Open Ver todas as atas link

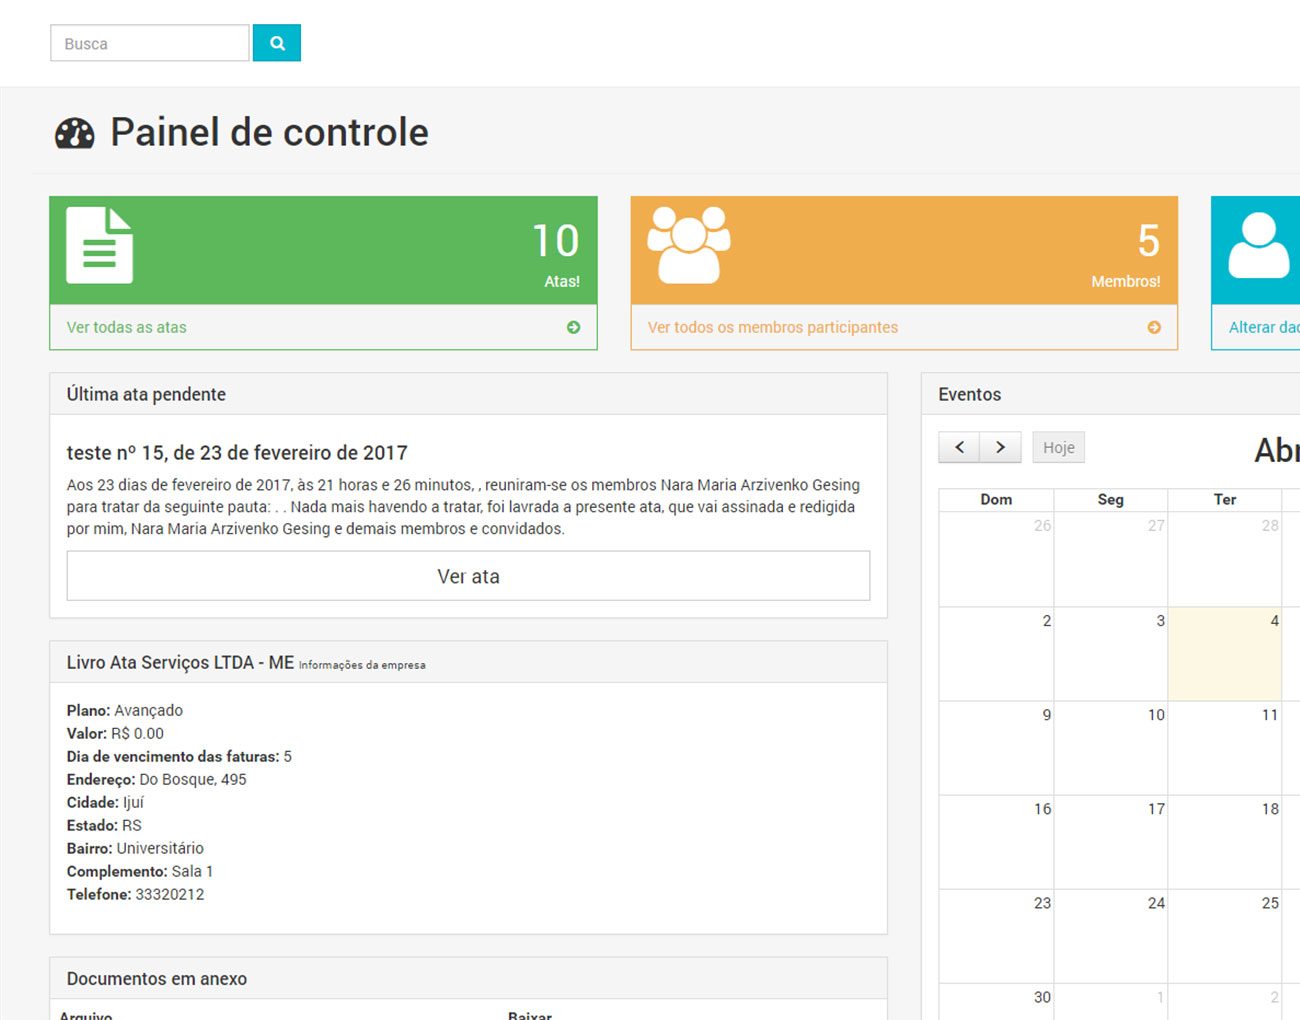point(127,327)
